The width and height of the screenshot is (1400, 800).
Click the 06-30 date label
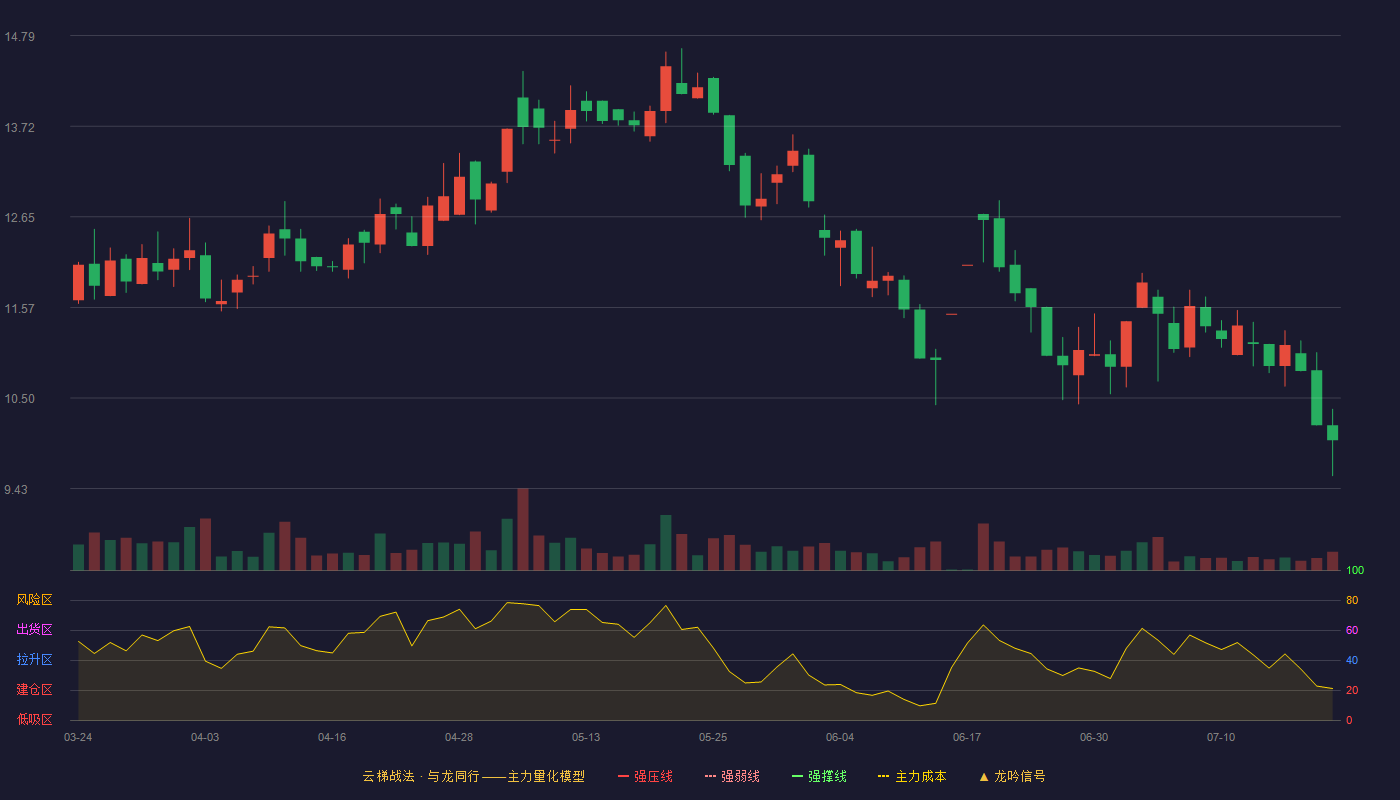click(x=1094, y=737)
